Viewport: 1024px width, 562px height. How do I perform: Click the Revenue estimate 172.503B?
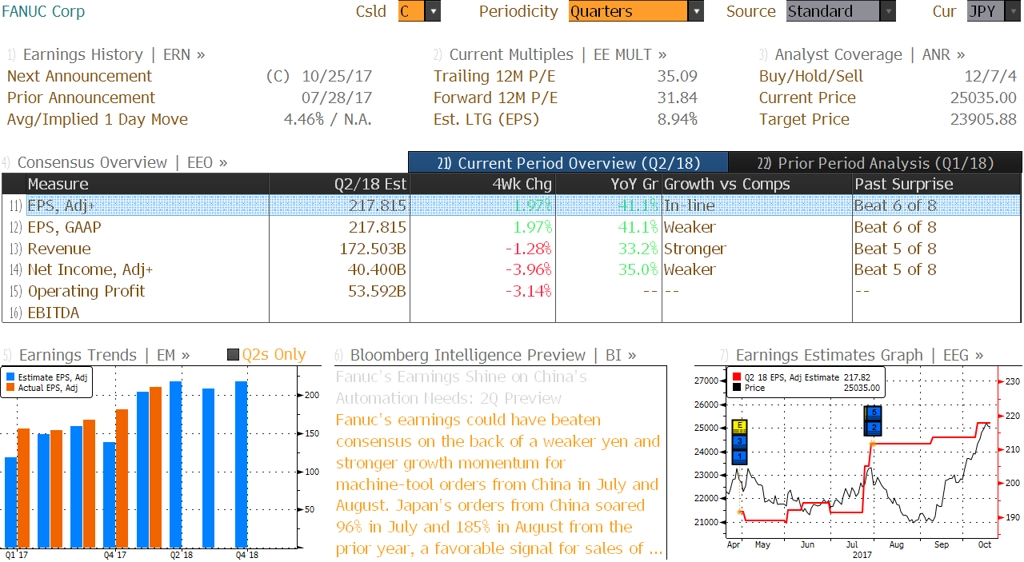(x=373, y=249)
